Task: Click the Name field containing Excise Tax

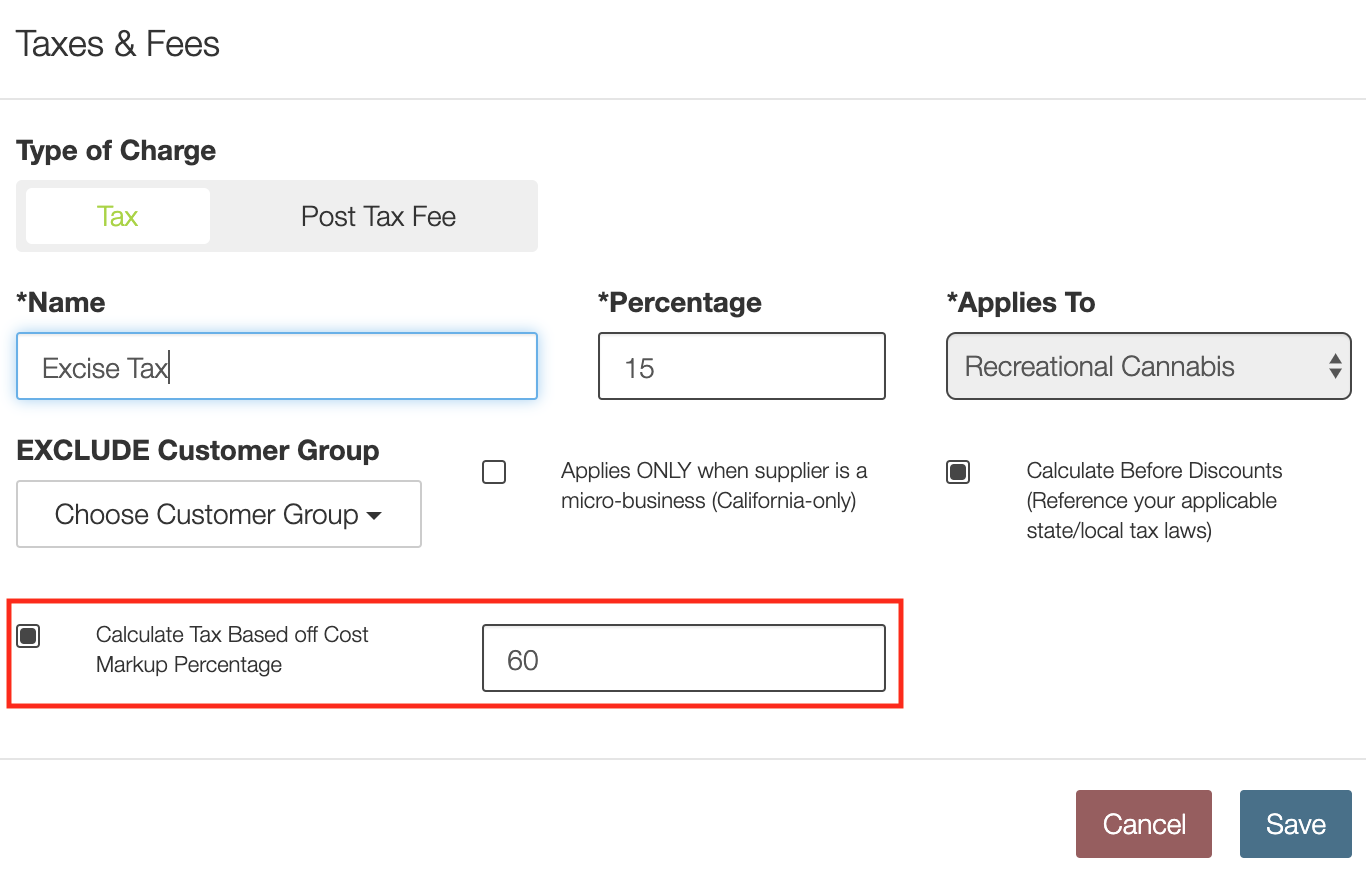Action: (x=277, y=367)
